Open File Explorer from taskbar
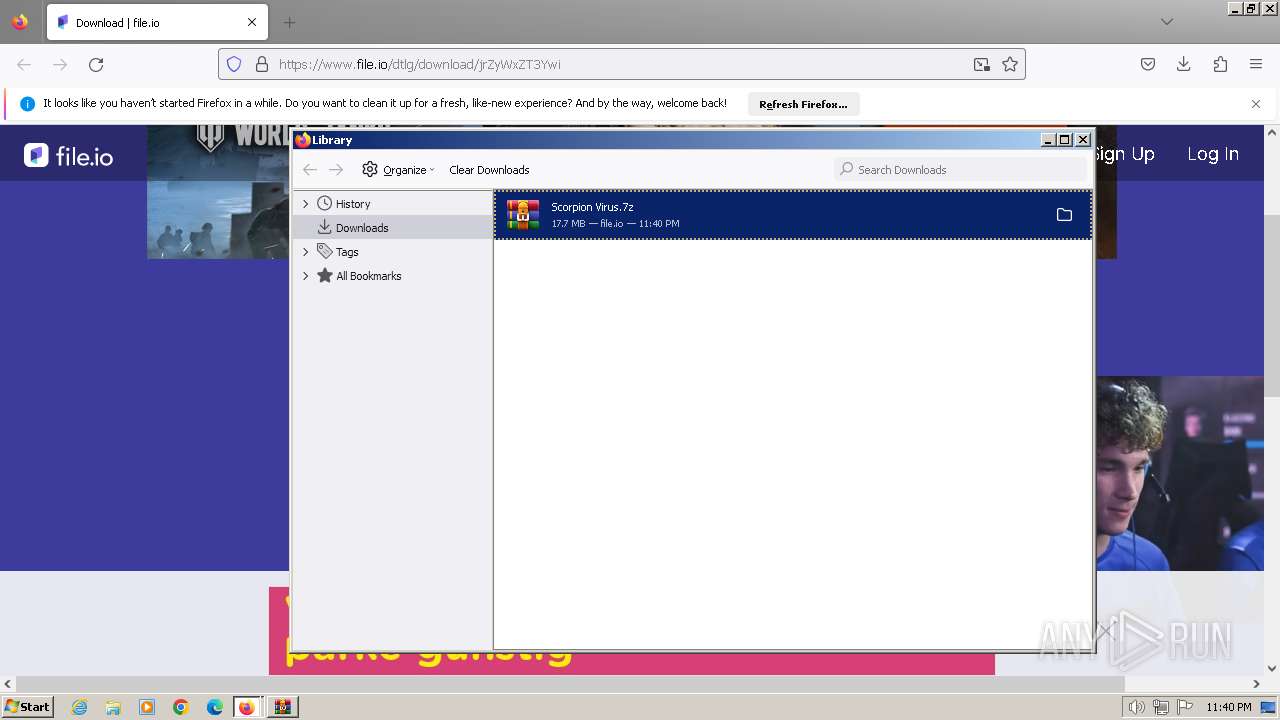This screenshot has height=720, width=1280. click(113, 707)
